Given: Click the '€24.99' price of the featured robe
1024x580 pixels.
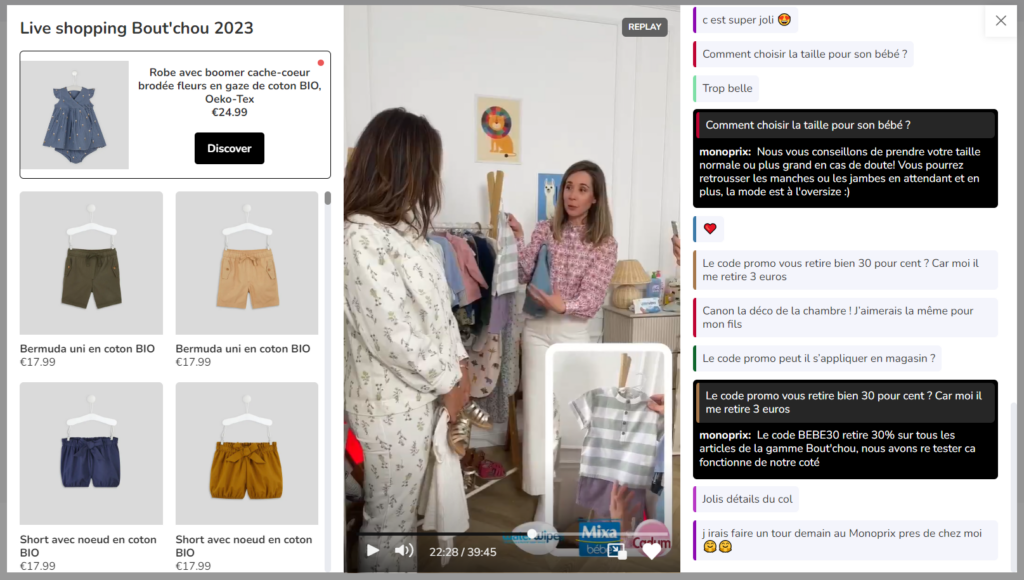Looking at the screenshot, I should [x=229, y=112].
